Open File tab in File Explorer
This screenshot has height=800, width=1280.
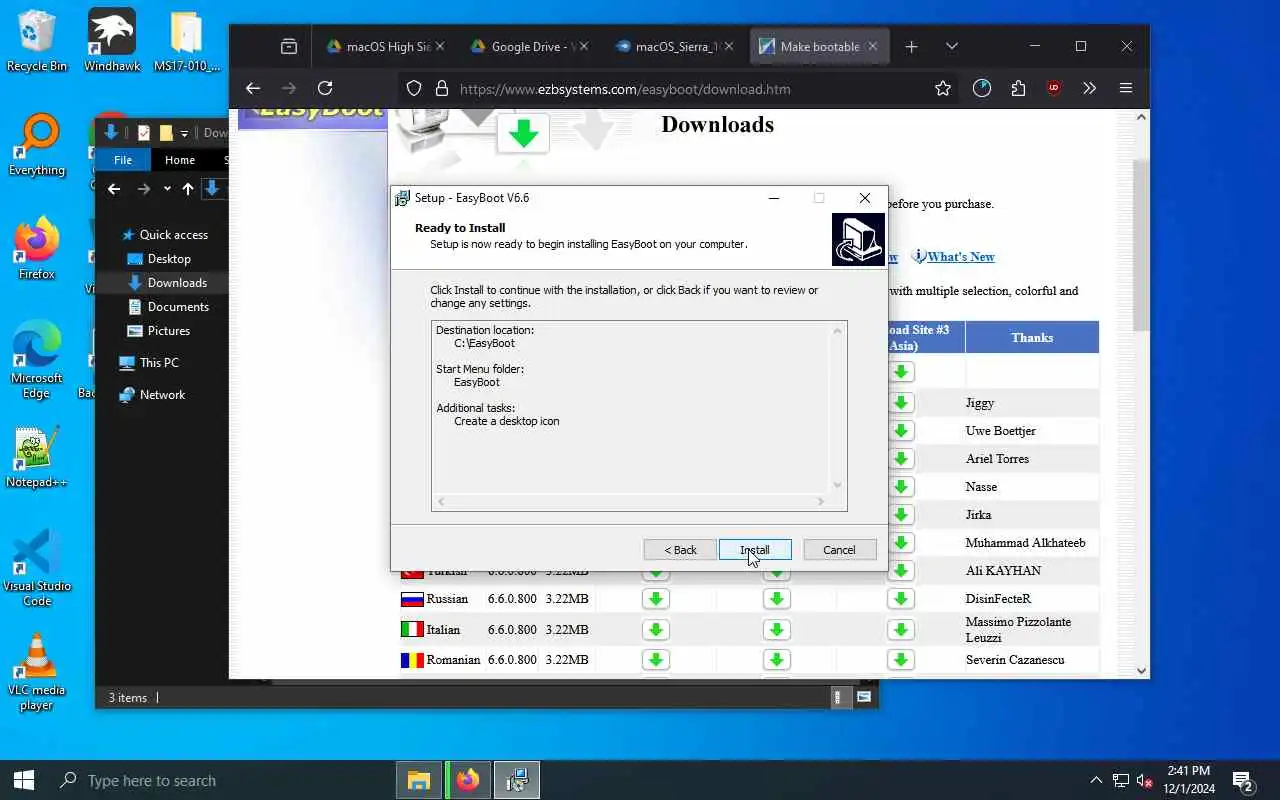123,160
